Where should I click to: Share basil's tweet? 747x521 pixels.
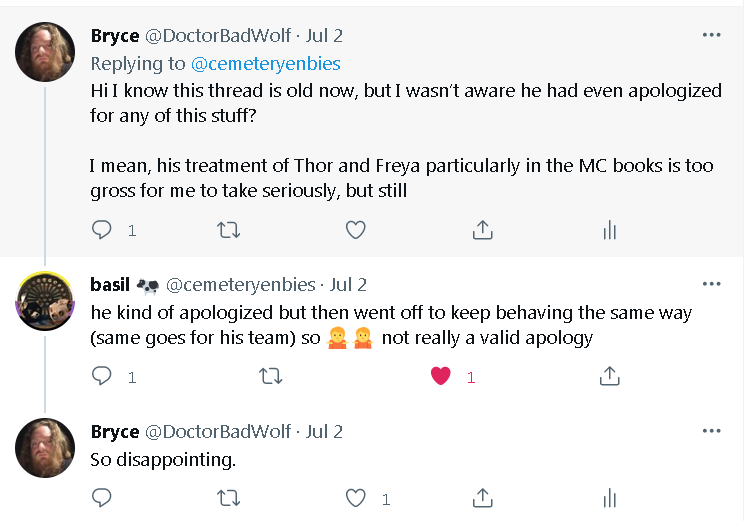point(609,376)
